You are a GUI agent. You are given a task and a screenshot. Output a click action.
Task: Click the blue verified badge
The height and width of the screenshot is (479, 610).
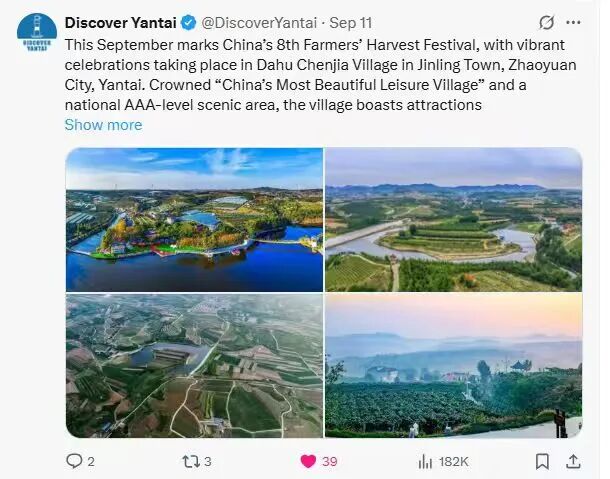[189, 23]
